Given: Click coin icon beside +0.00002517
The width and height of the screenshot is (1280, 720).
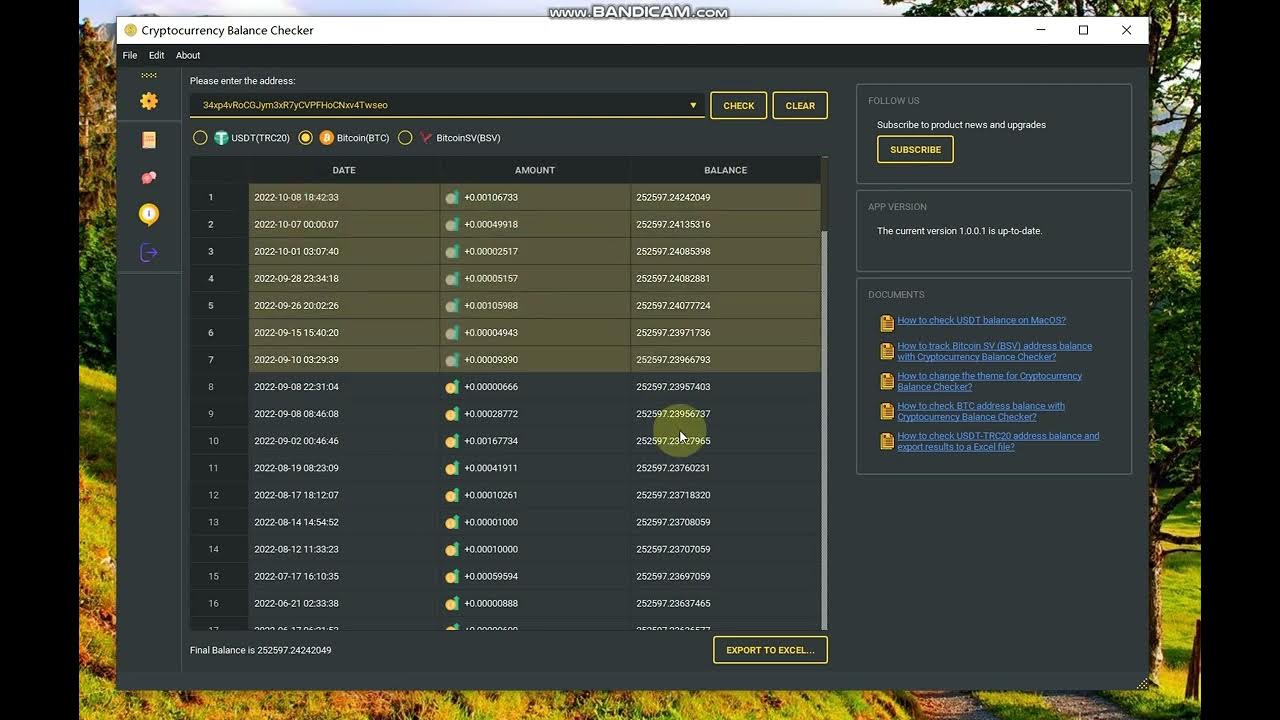Looking at the screenshot, I should point(452,252).
